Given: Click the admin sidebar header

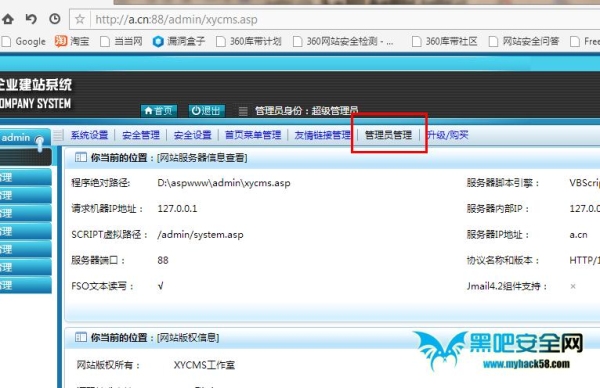Looking at the screenshot, I should pos(24,137).
